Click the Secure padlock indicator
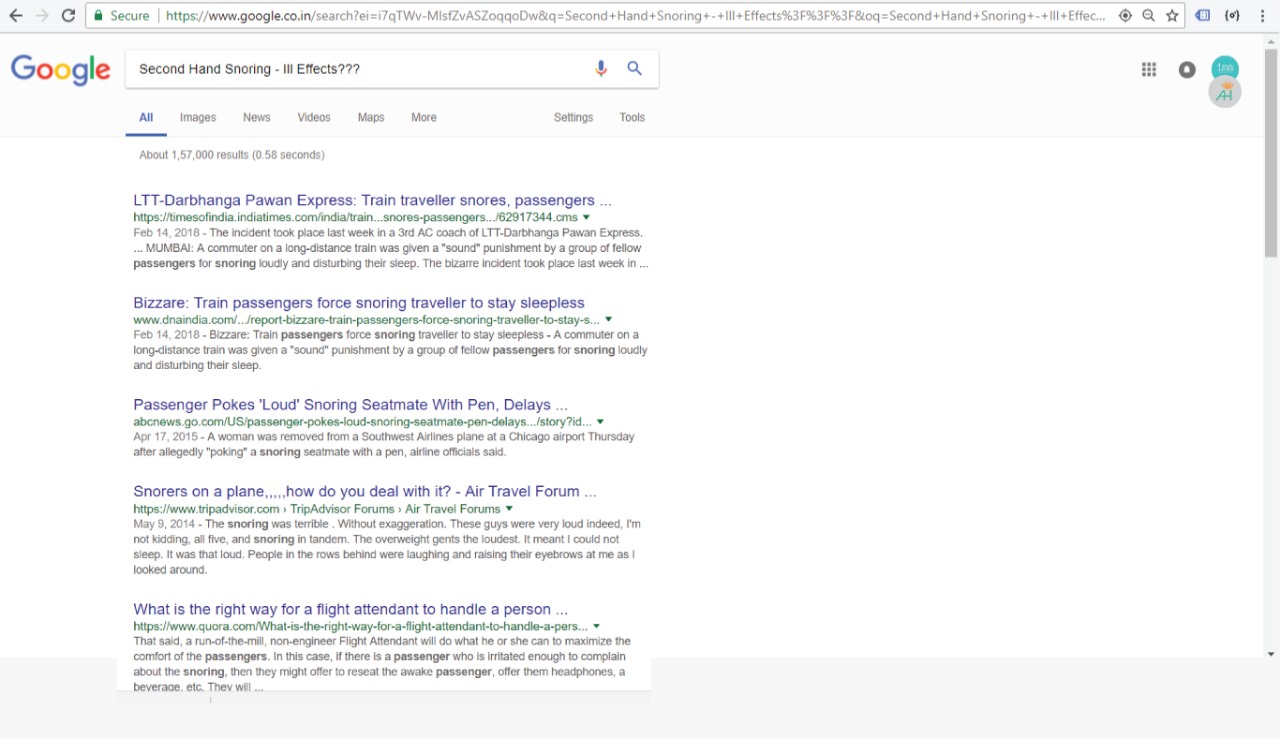Screen dimensions: 1280x739 pyautogui.click(x=122, y=16)
